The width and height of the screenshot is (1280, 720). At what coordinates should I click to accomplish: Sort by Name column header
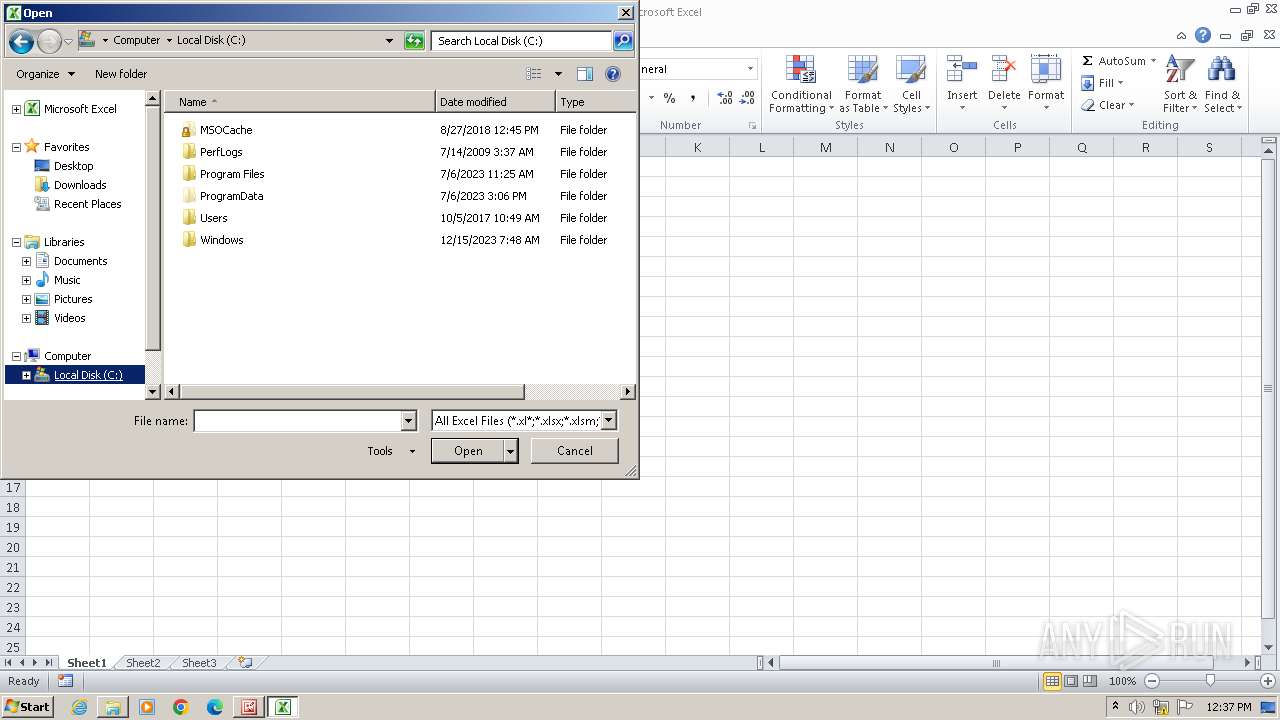tap(300, 102)
